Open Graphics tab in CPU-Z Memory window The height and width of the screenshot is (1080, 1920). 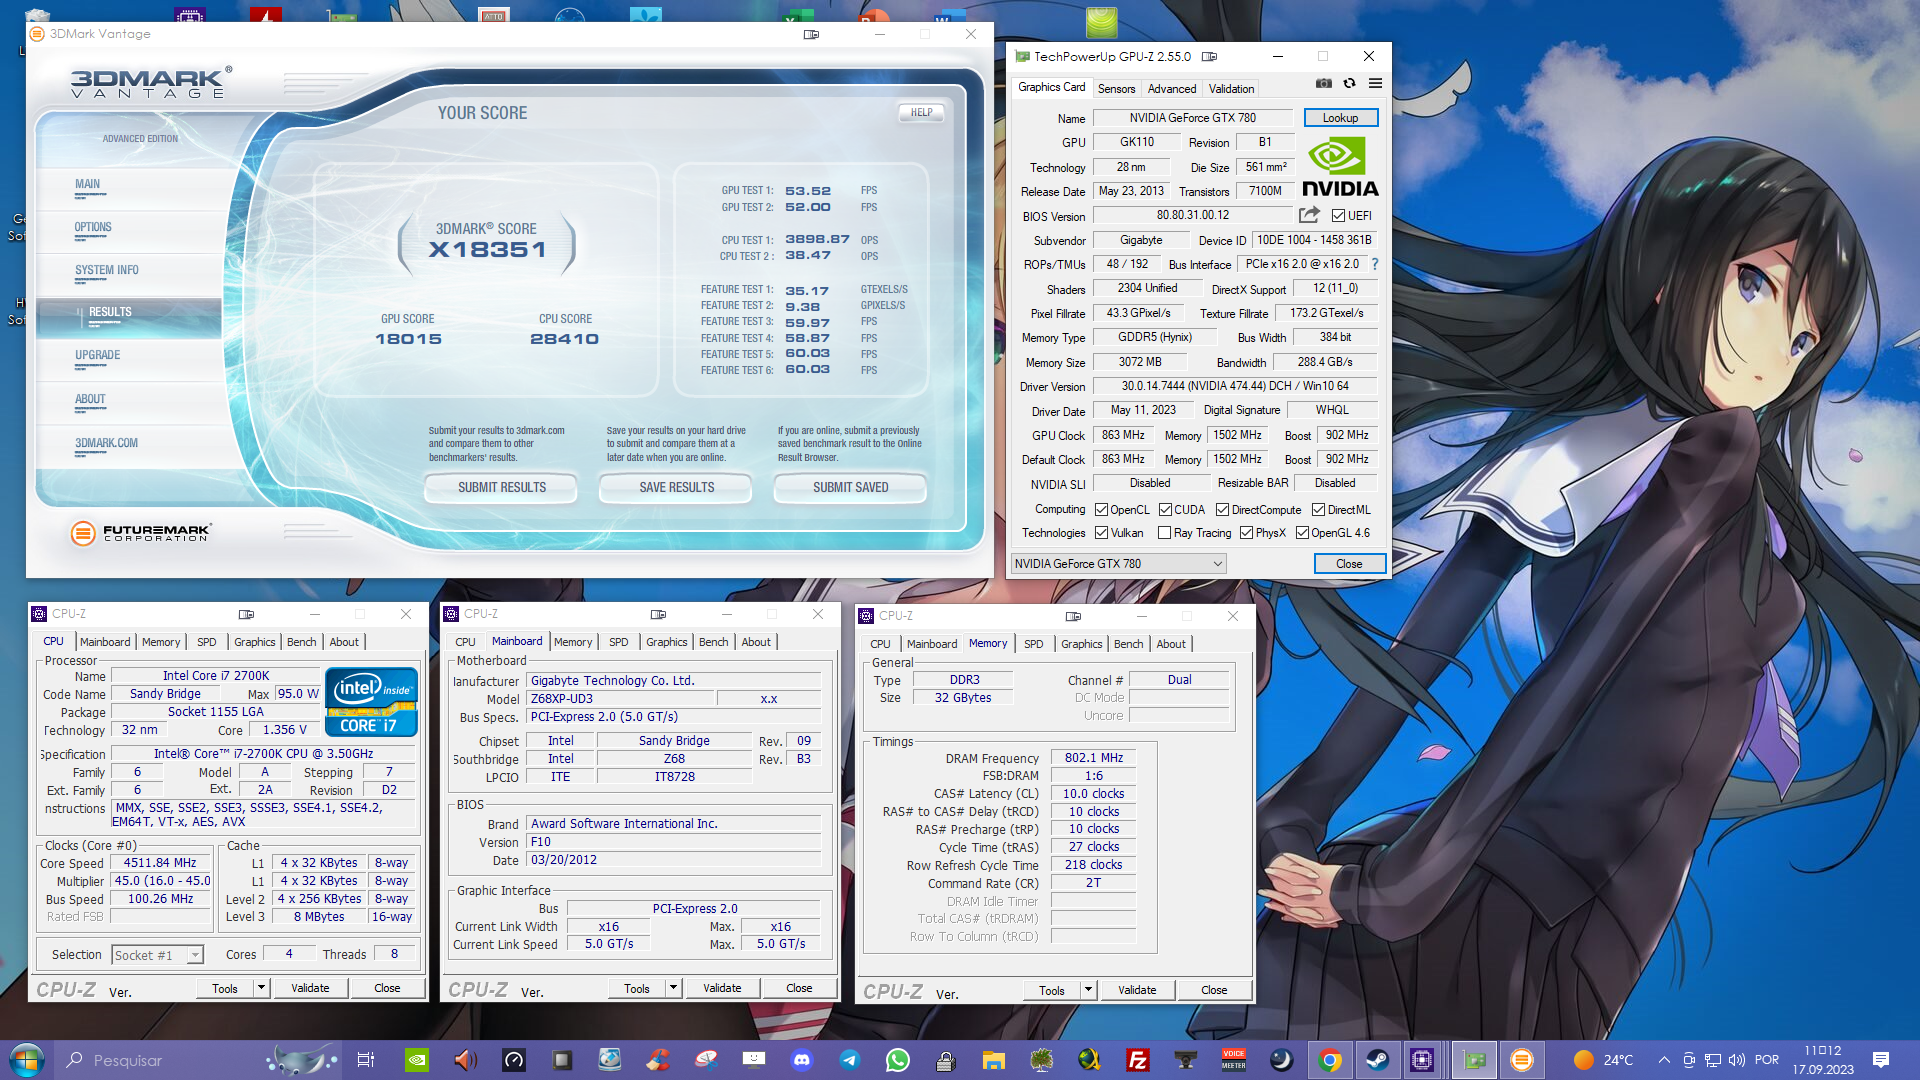(1081, 644)
